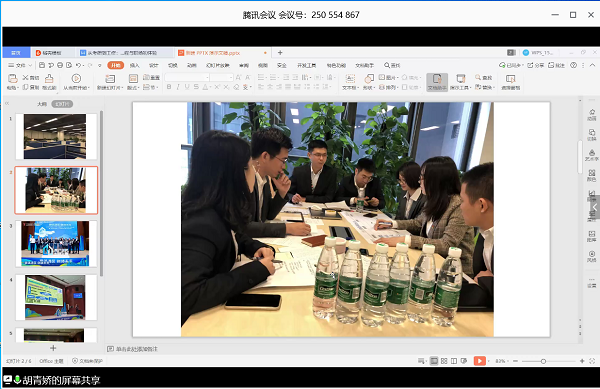Screen dimensions: 600x389
Task: Click the Picture (图片) insert button
Action: point(388,78)
